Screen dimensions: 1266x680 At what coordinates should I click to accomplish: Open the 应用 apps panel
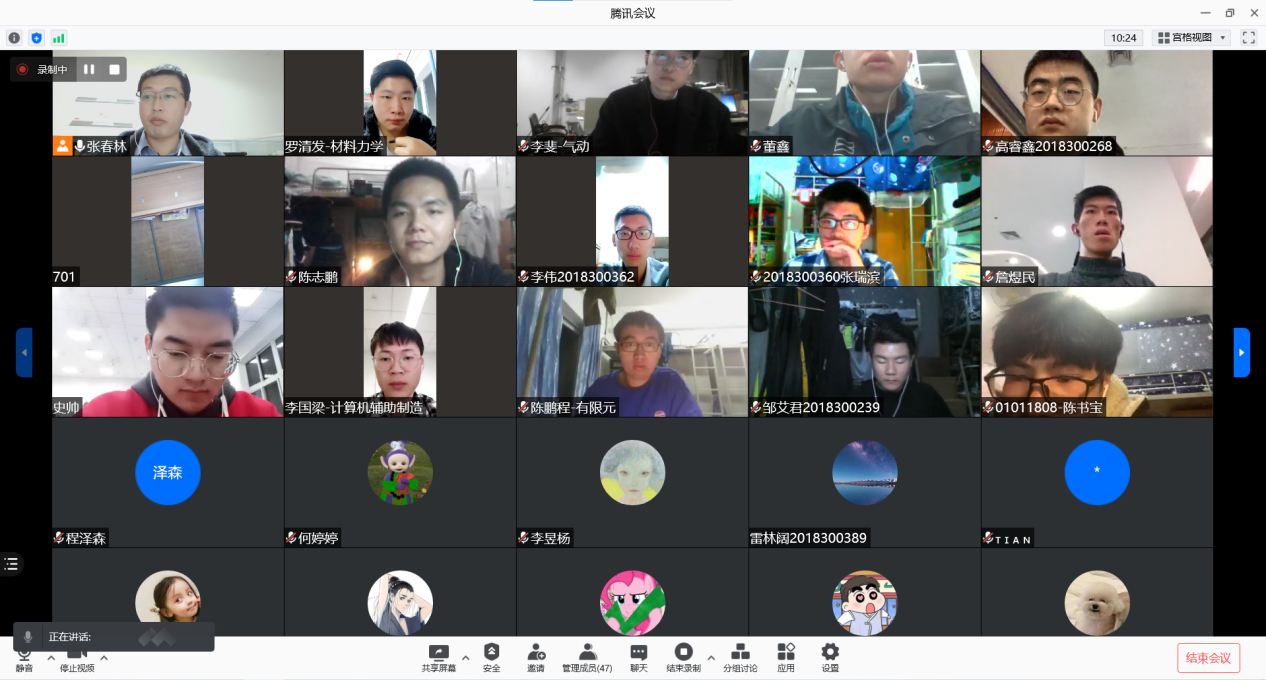[786, 656]
